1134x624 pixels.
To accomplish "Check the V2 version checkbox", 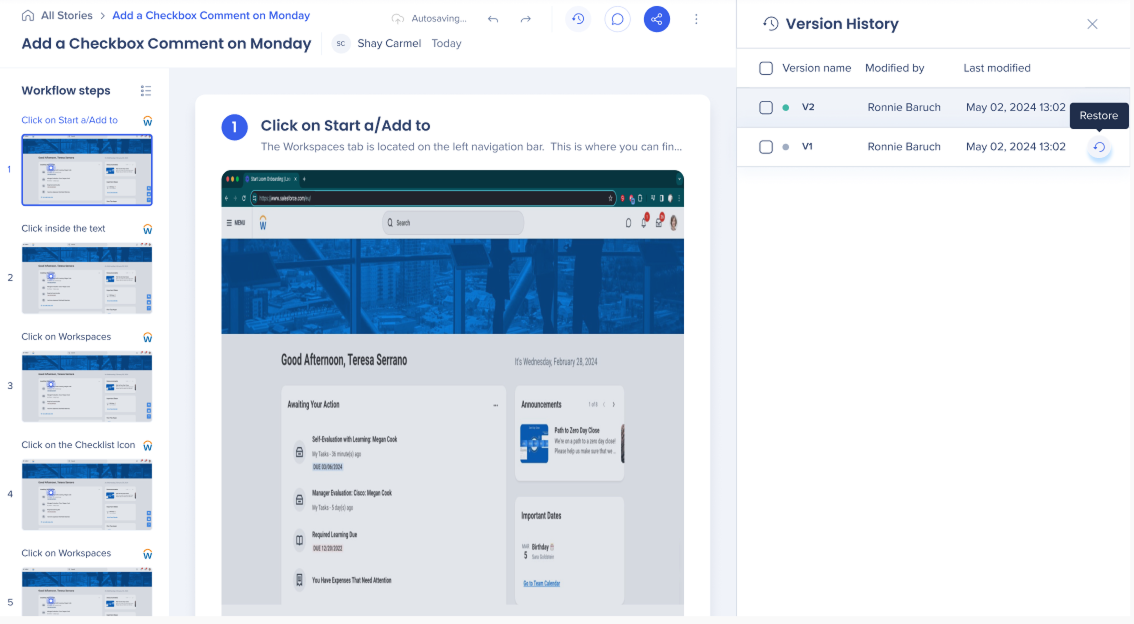I will (x=766, y=107).
